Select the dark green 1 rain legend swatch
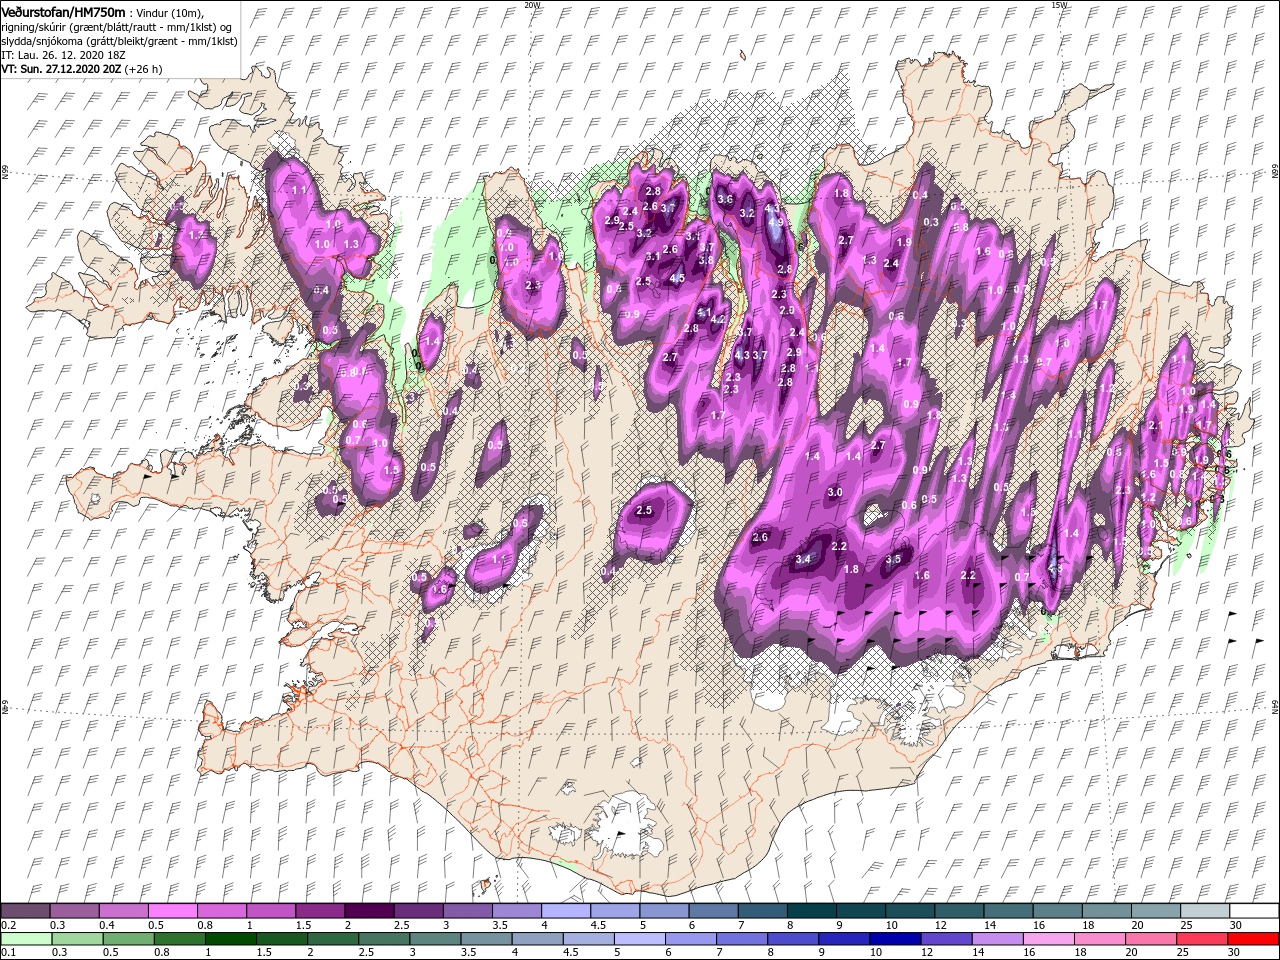 [231, 939]
